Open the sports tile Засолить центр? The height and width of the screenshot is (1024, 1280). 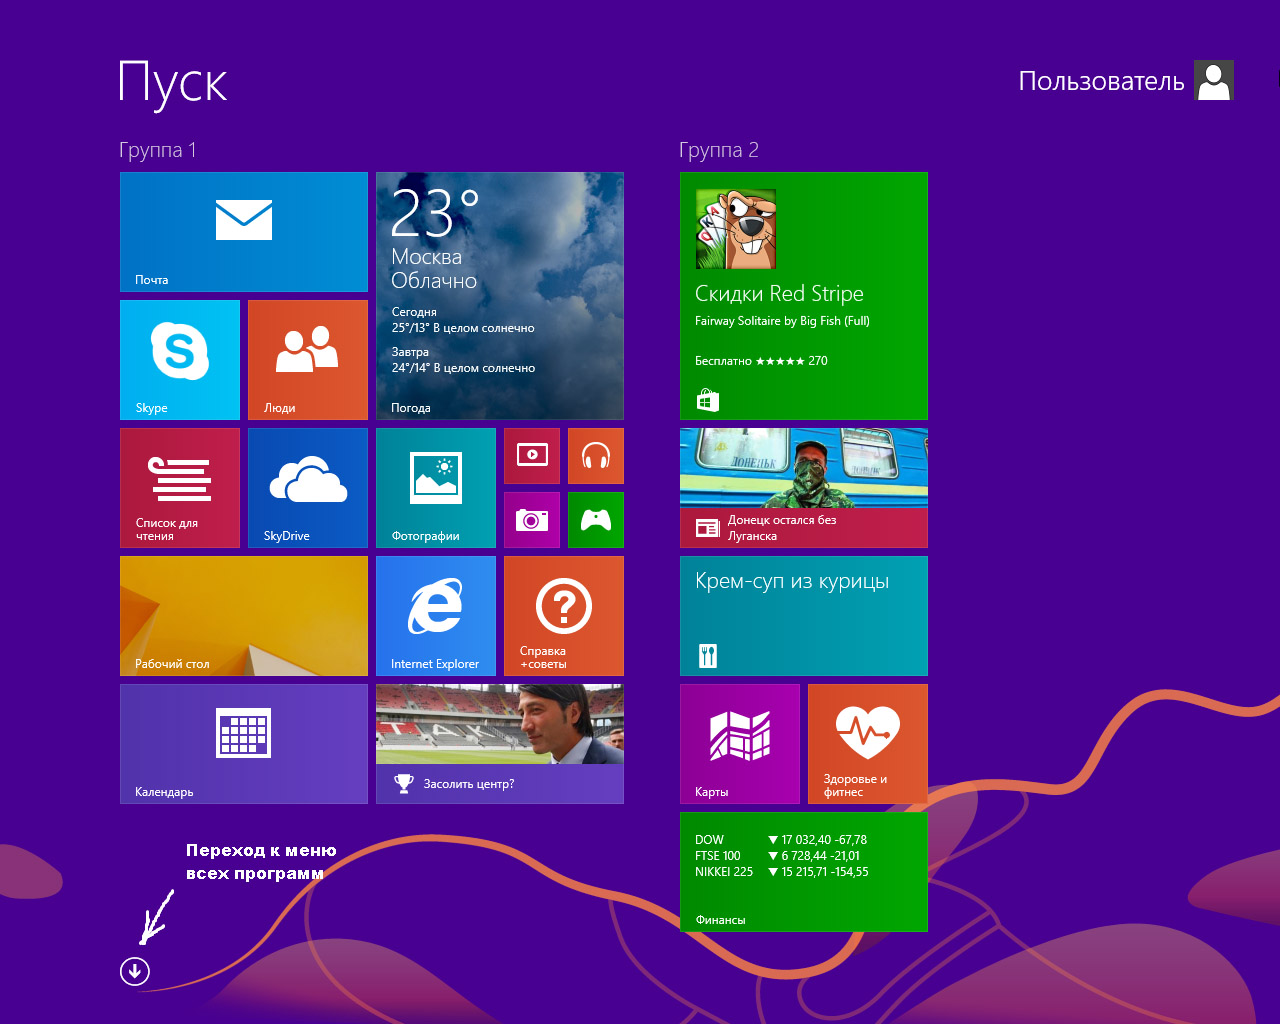click(500, 744)
